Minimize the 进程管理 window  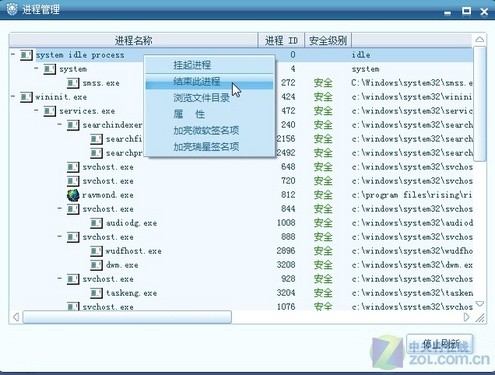click(x=448, y=12)
